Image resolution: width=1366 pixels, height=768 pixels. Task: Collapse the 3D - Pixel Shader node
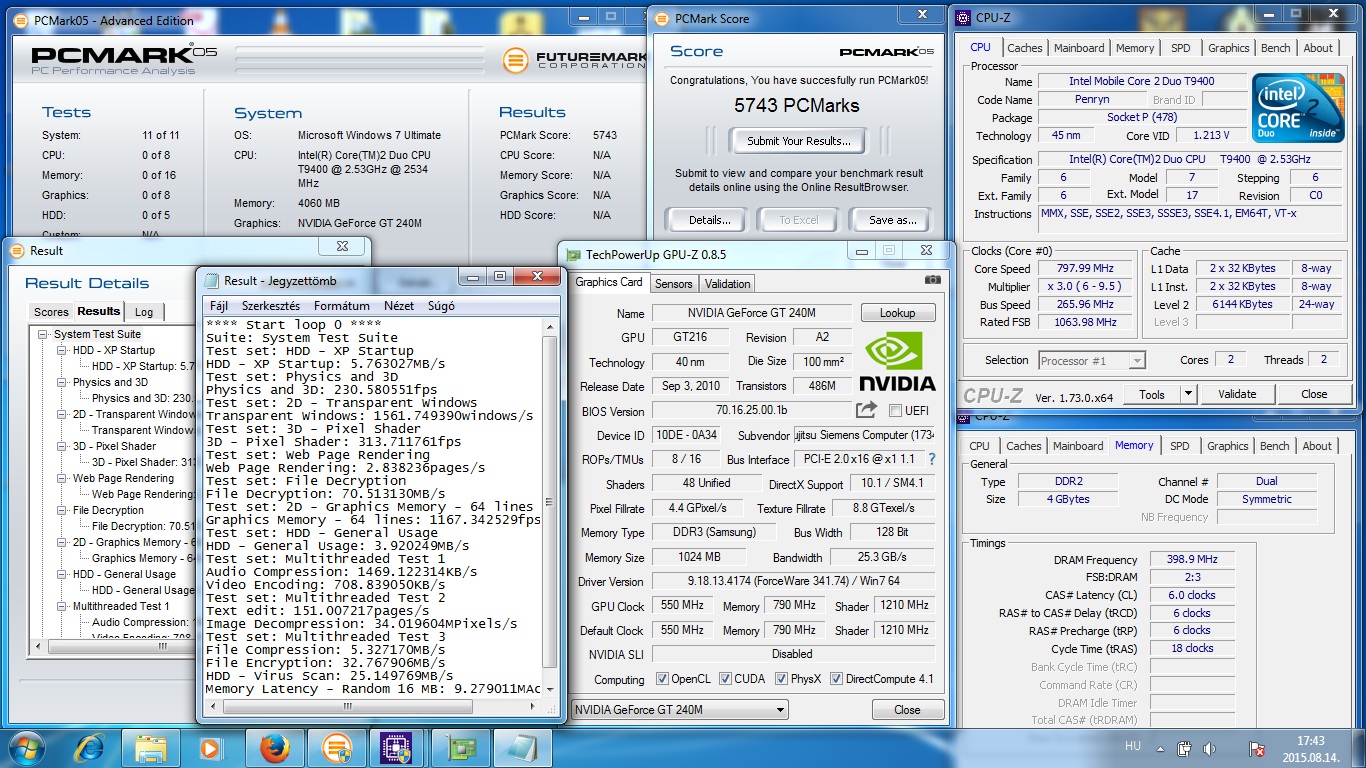coord(62,447)
